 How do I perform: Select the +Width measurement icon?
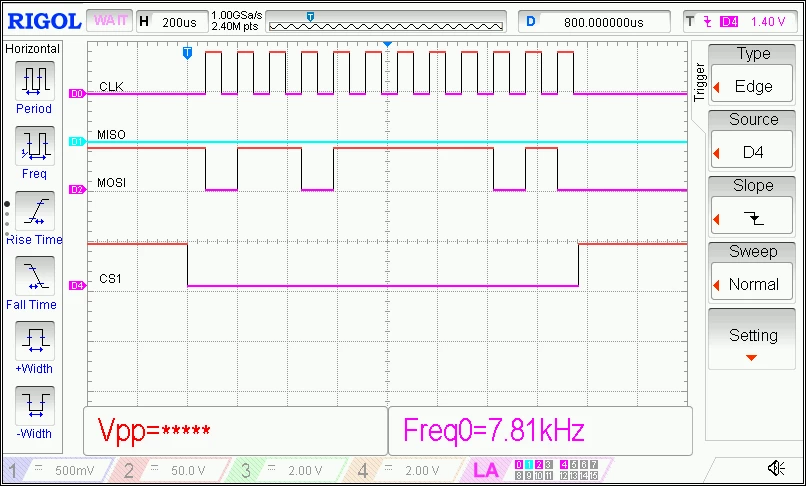coord(34,340)
